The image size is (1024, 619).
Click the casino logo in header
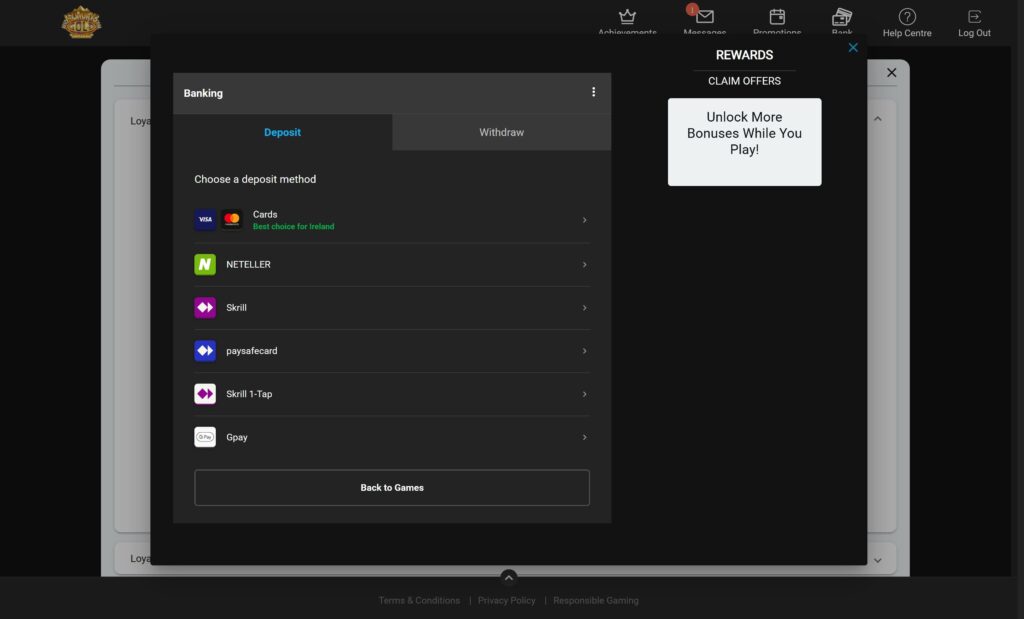pos(81,22)
